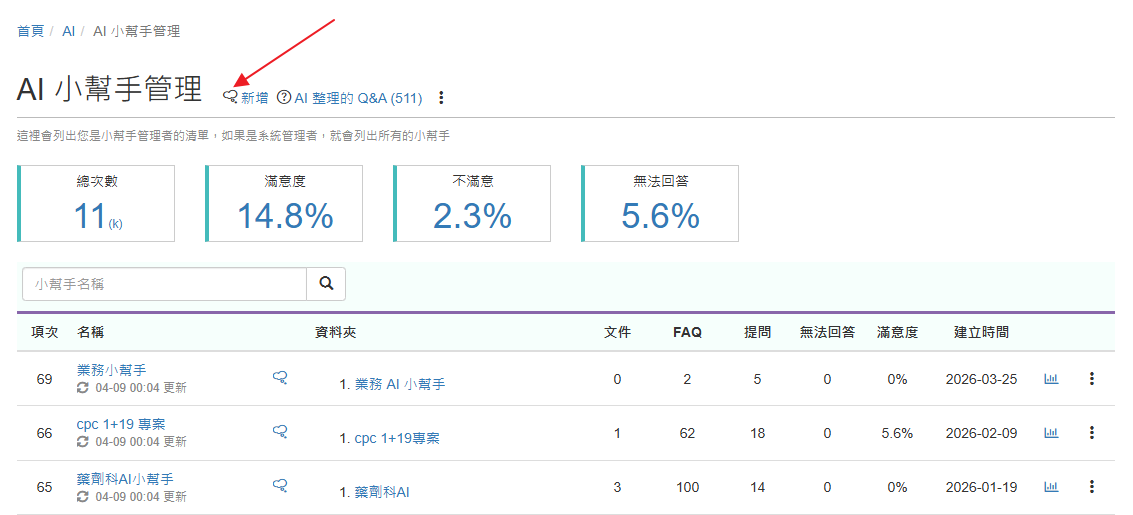Click the 總次數 statistics card
Screen dimensions: 1133x515
tap(97, 203)
